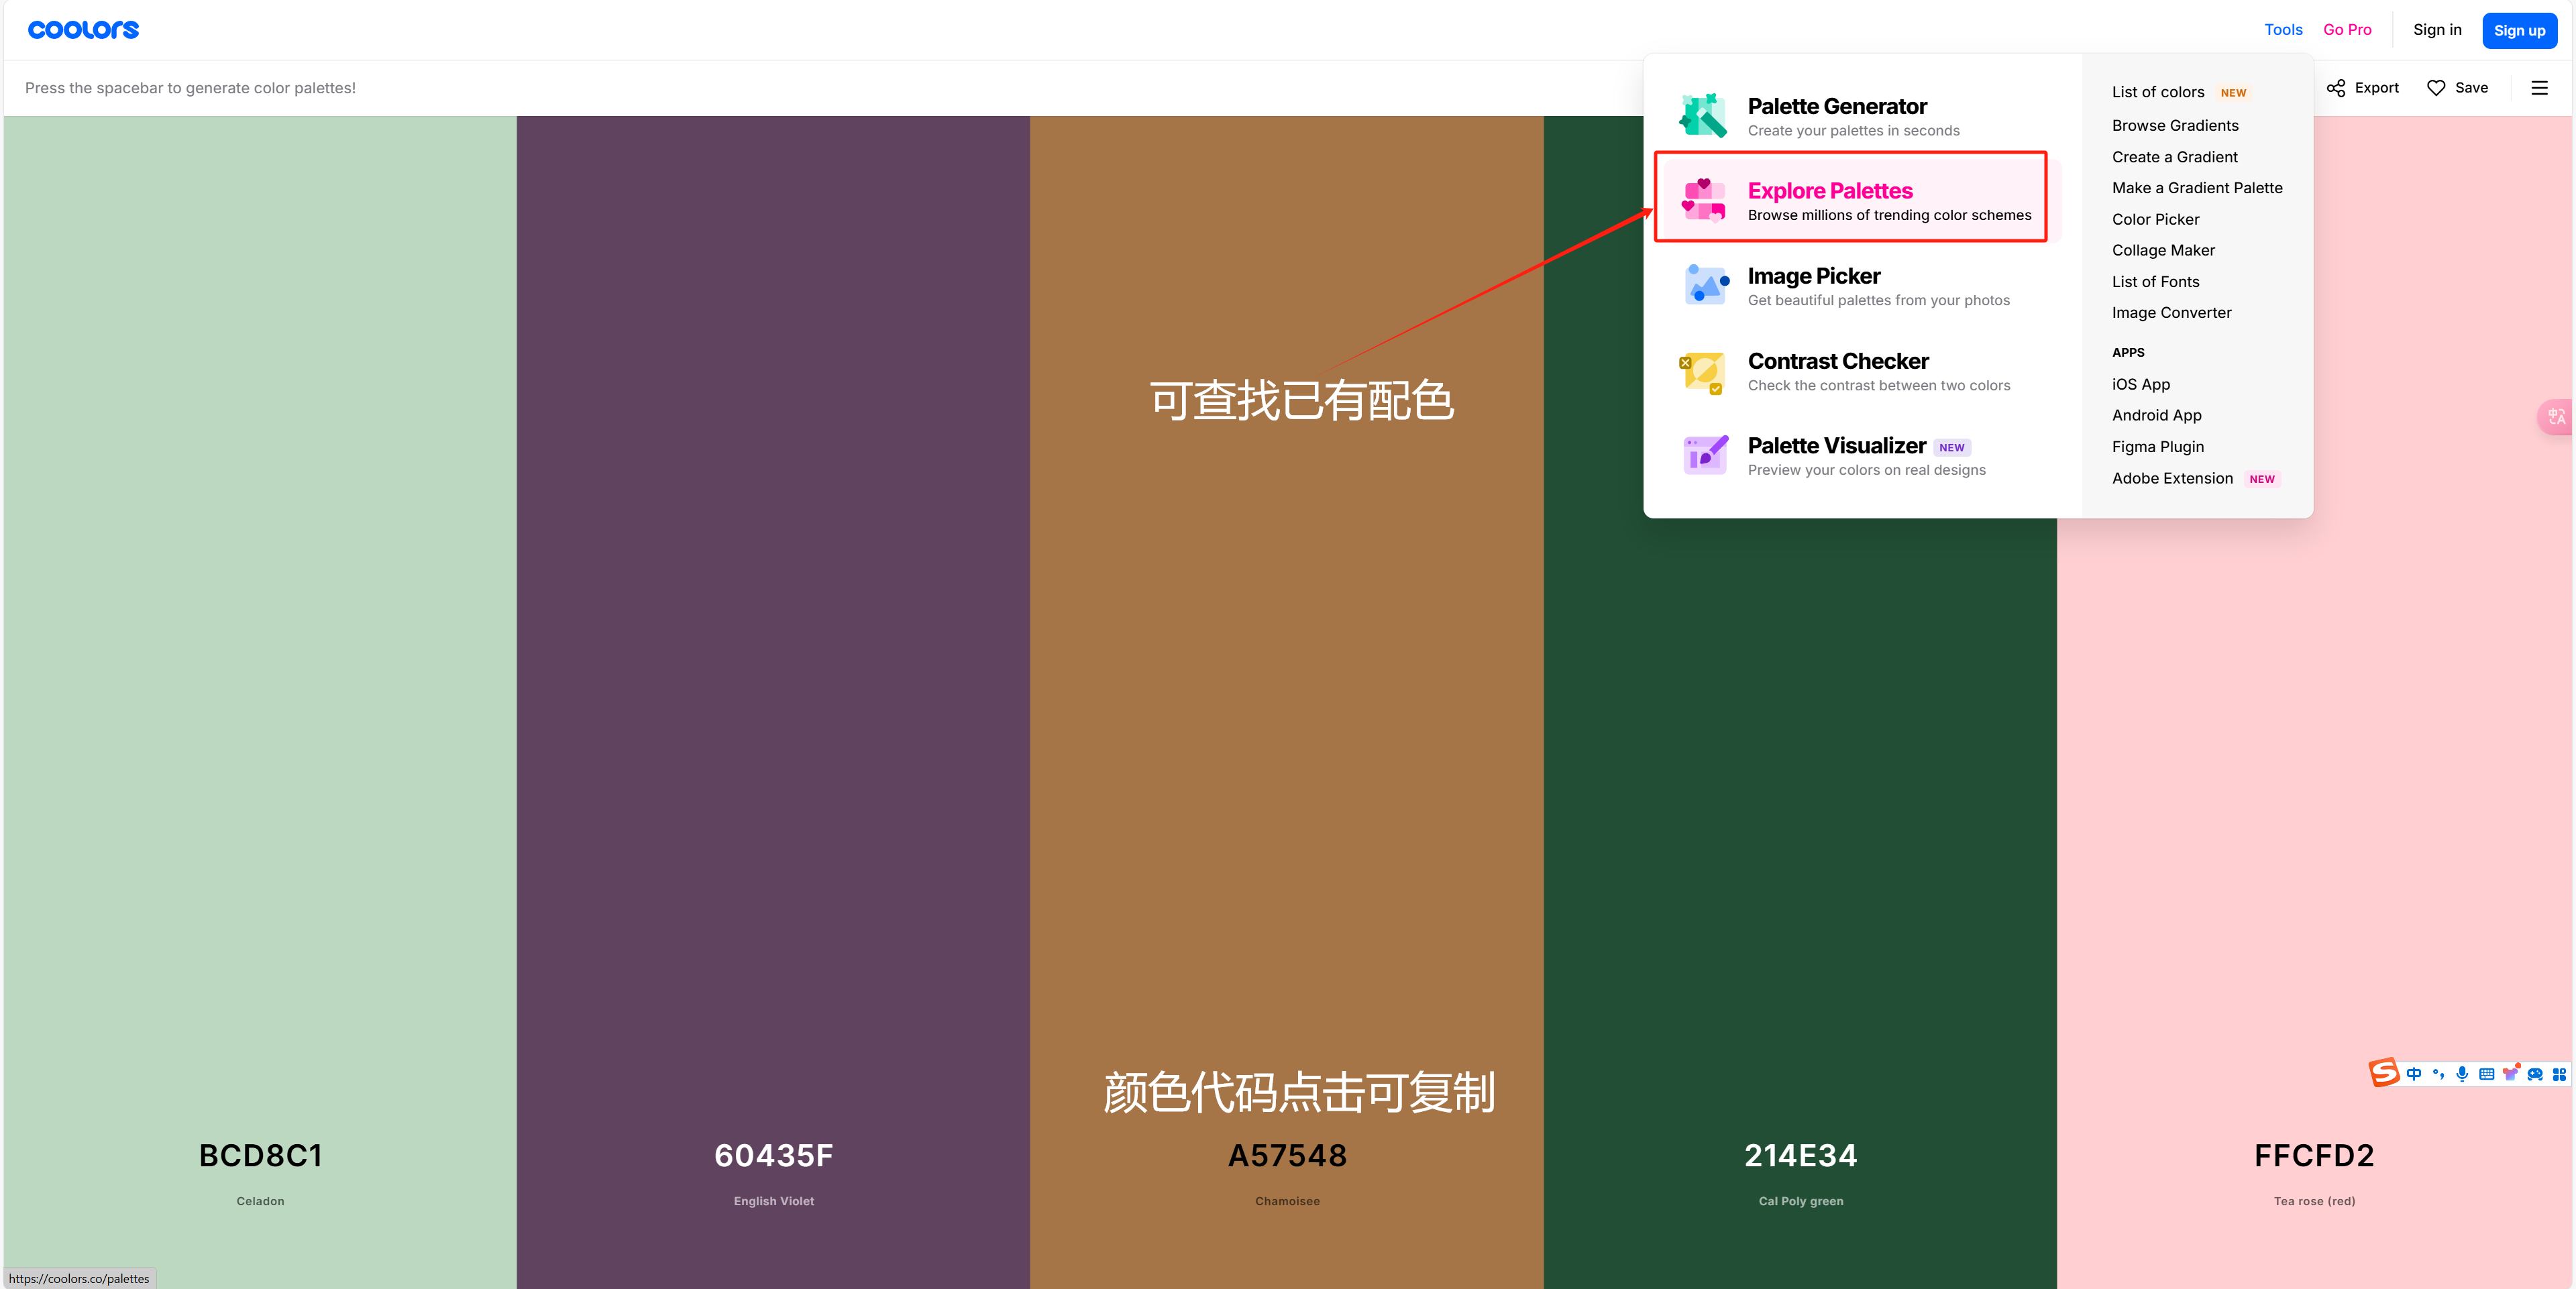This screenshot has width=2576, height=1289.
Task: Click the Palette Generator icon
Action: (1703, 116)
